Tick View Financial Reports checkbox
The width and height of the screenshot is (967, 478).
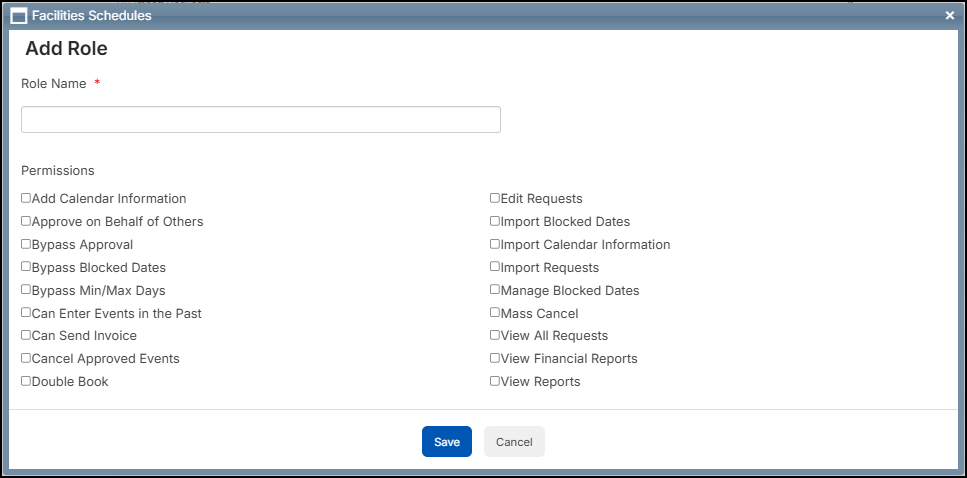pos(495,358)
